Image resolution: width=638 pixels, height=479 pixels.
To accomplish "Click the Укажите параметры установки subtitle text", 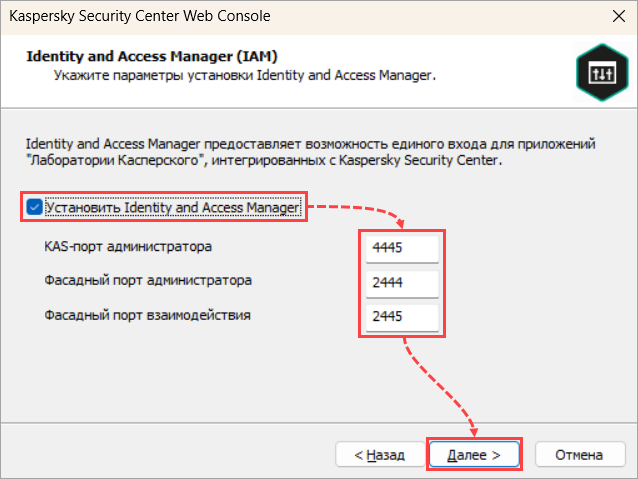I will tap(245, 75).
